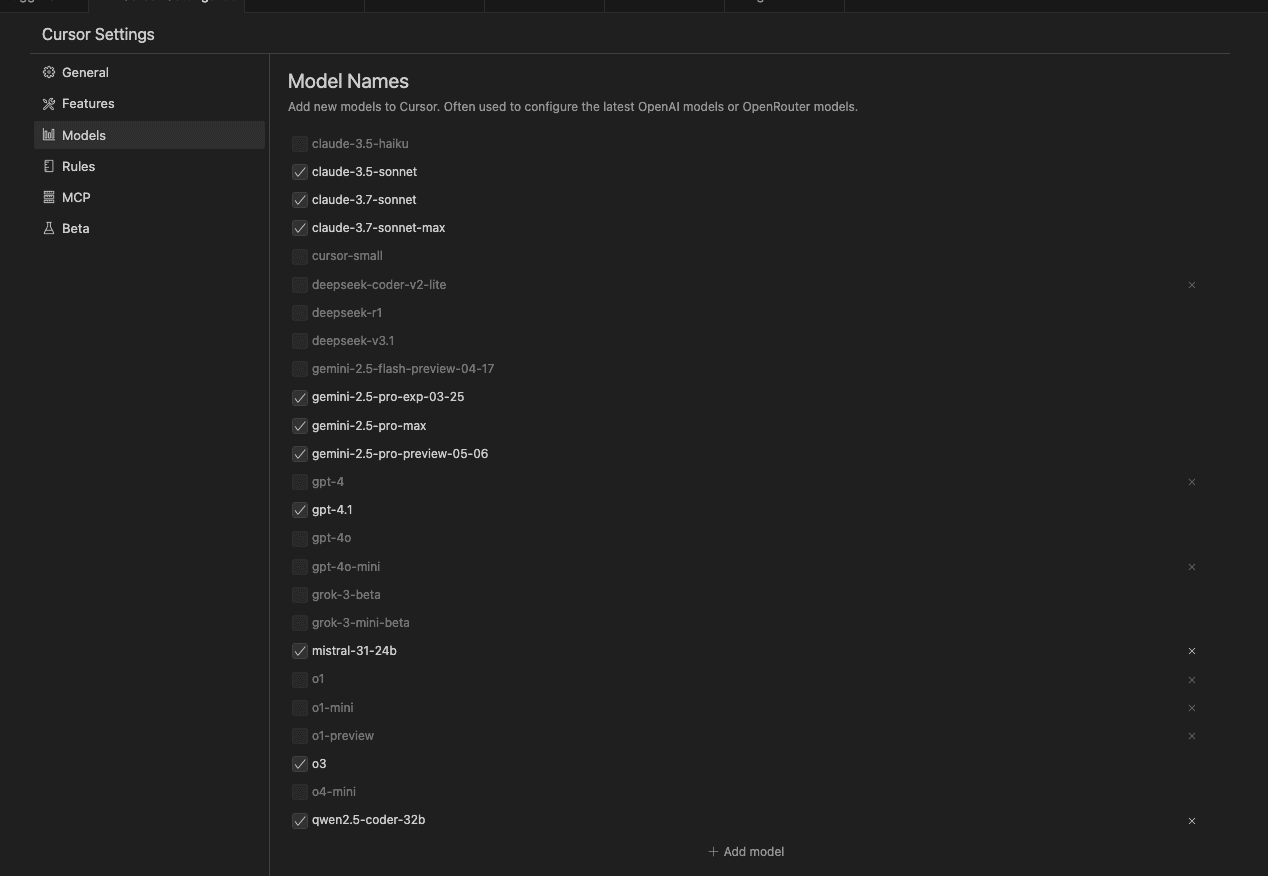Enable the claude-3.5-haiku checkbox

299,143
